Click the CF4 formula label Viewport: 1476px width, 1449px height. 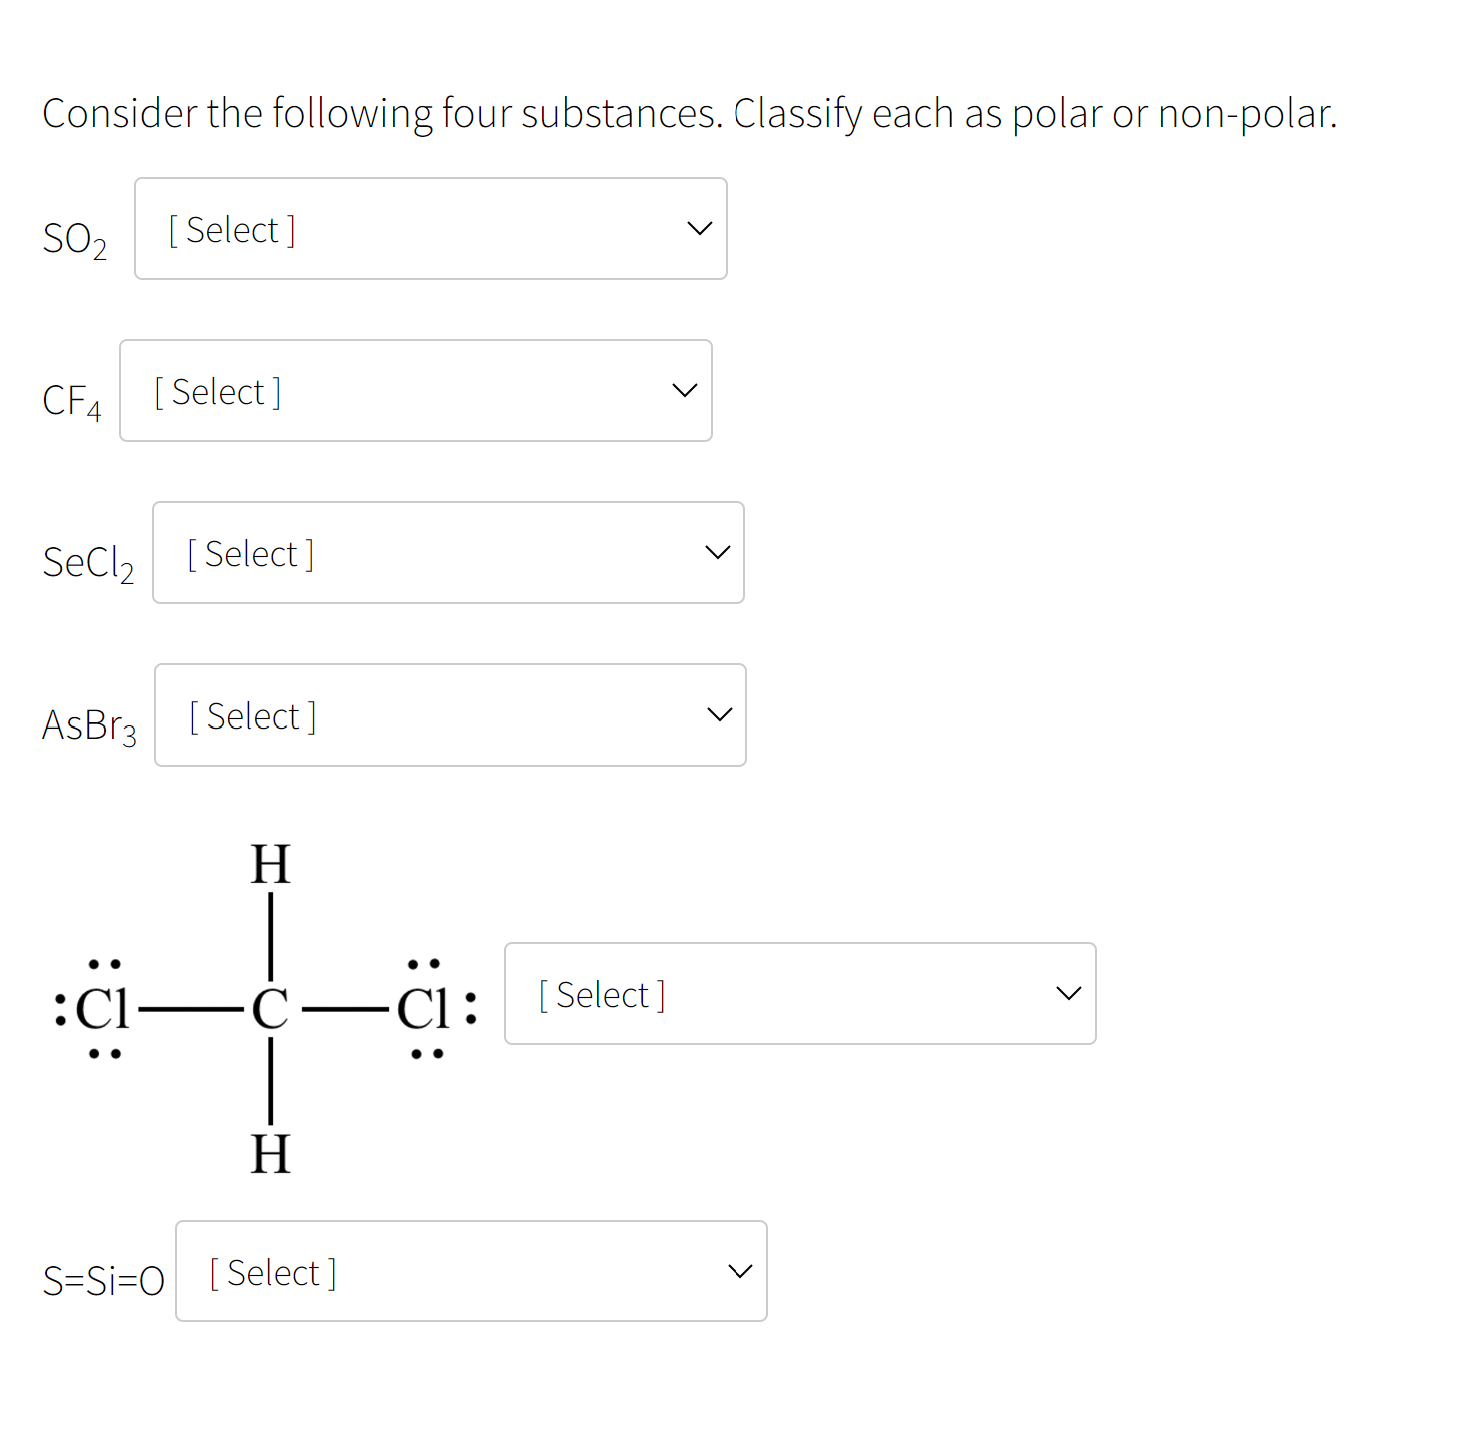[x=71, y=400]
